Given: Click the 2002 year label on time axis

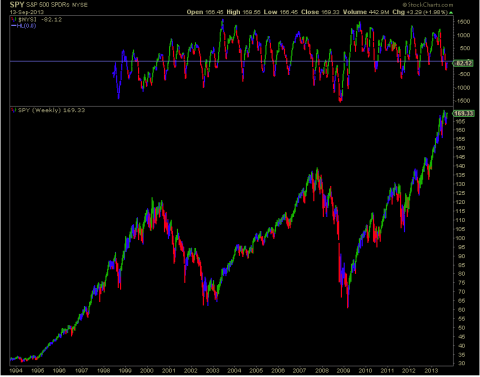Looking at the screenshot, I should click(191, 371).
